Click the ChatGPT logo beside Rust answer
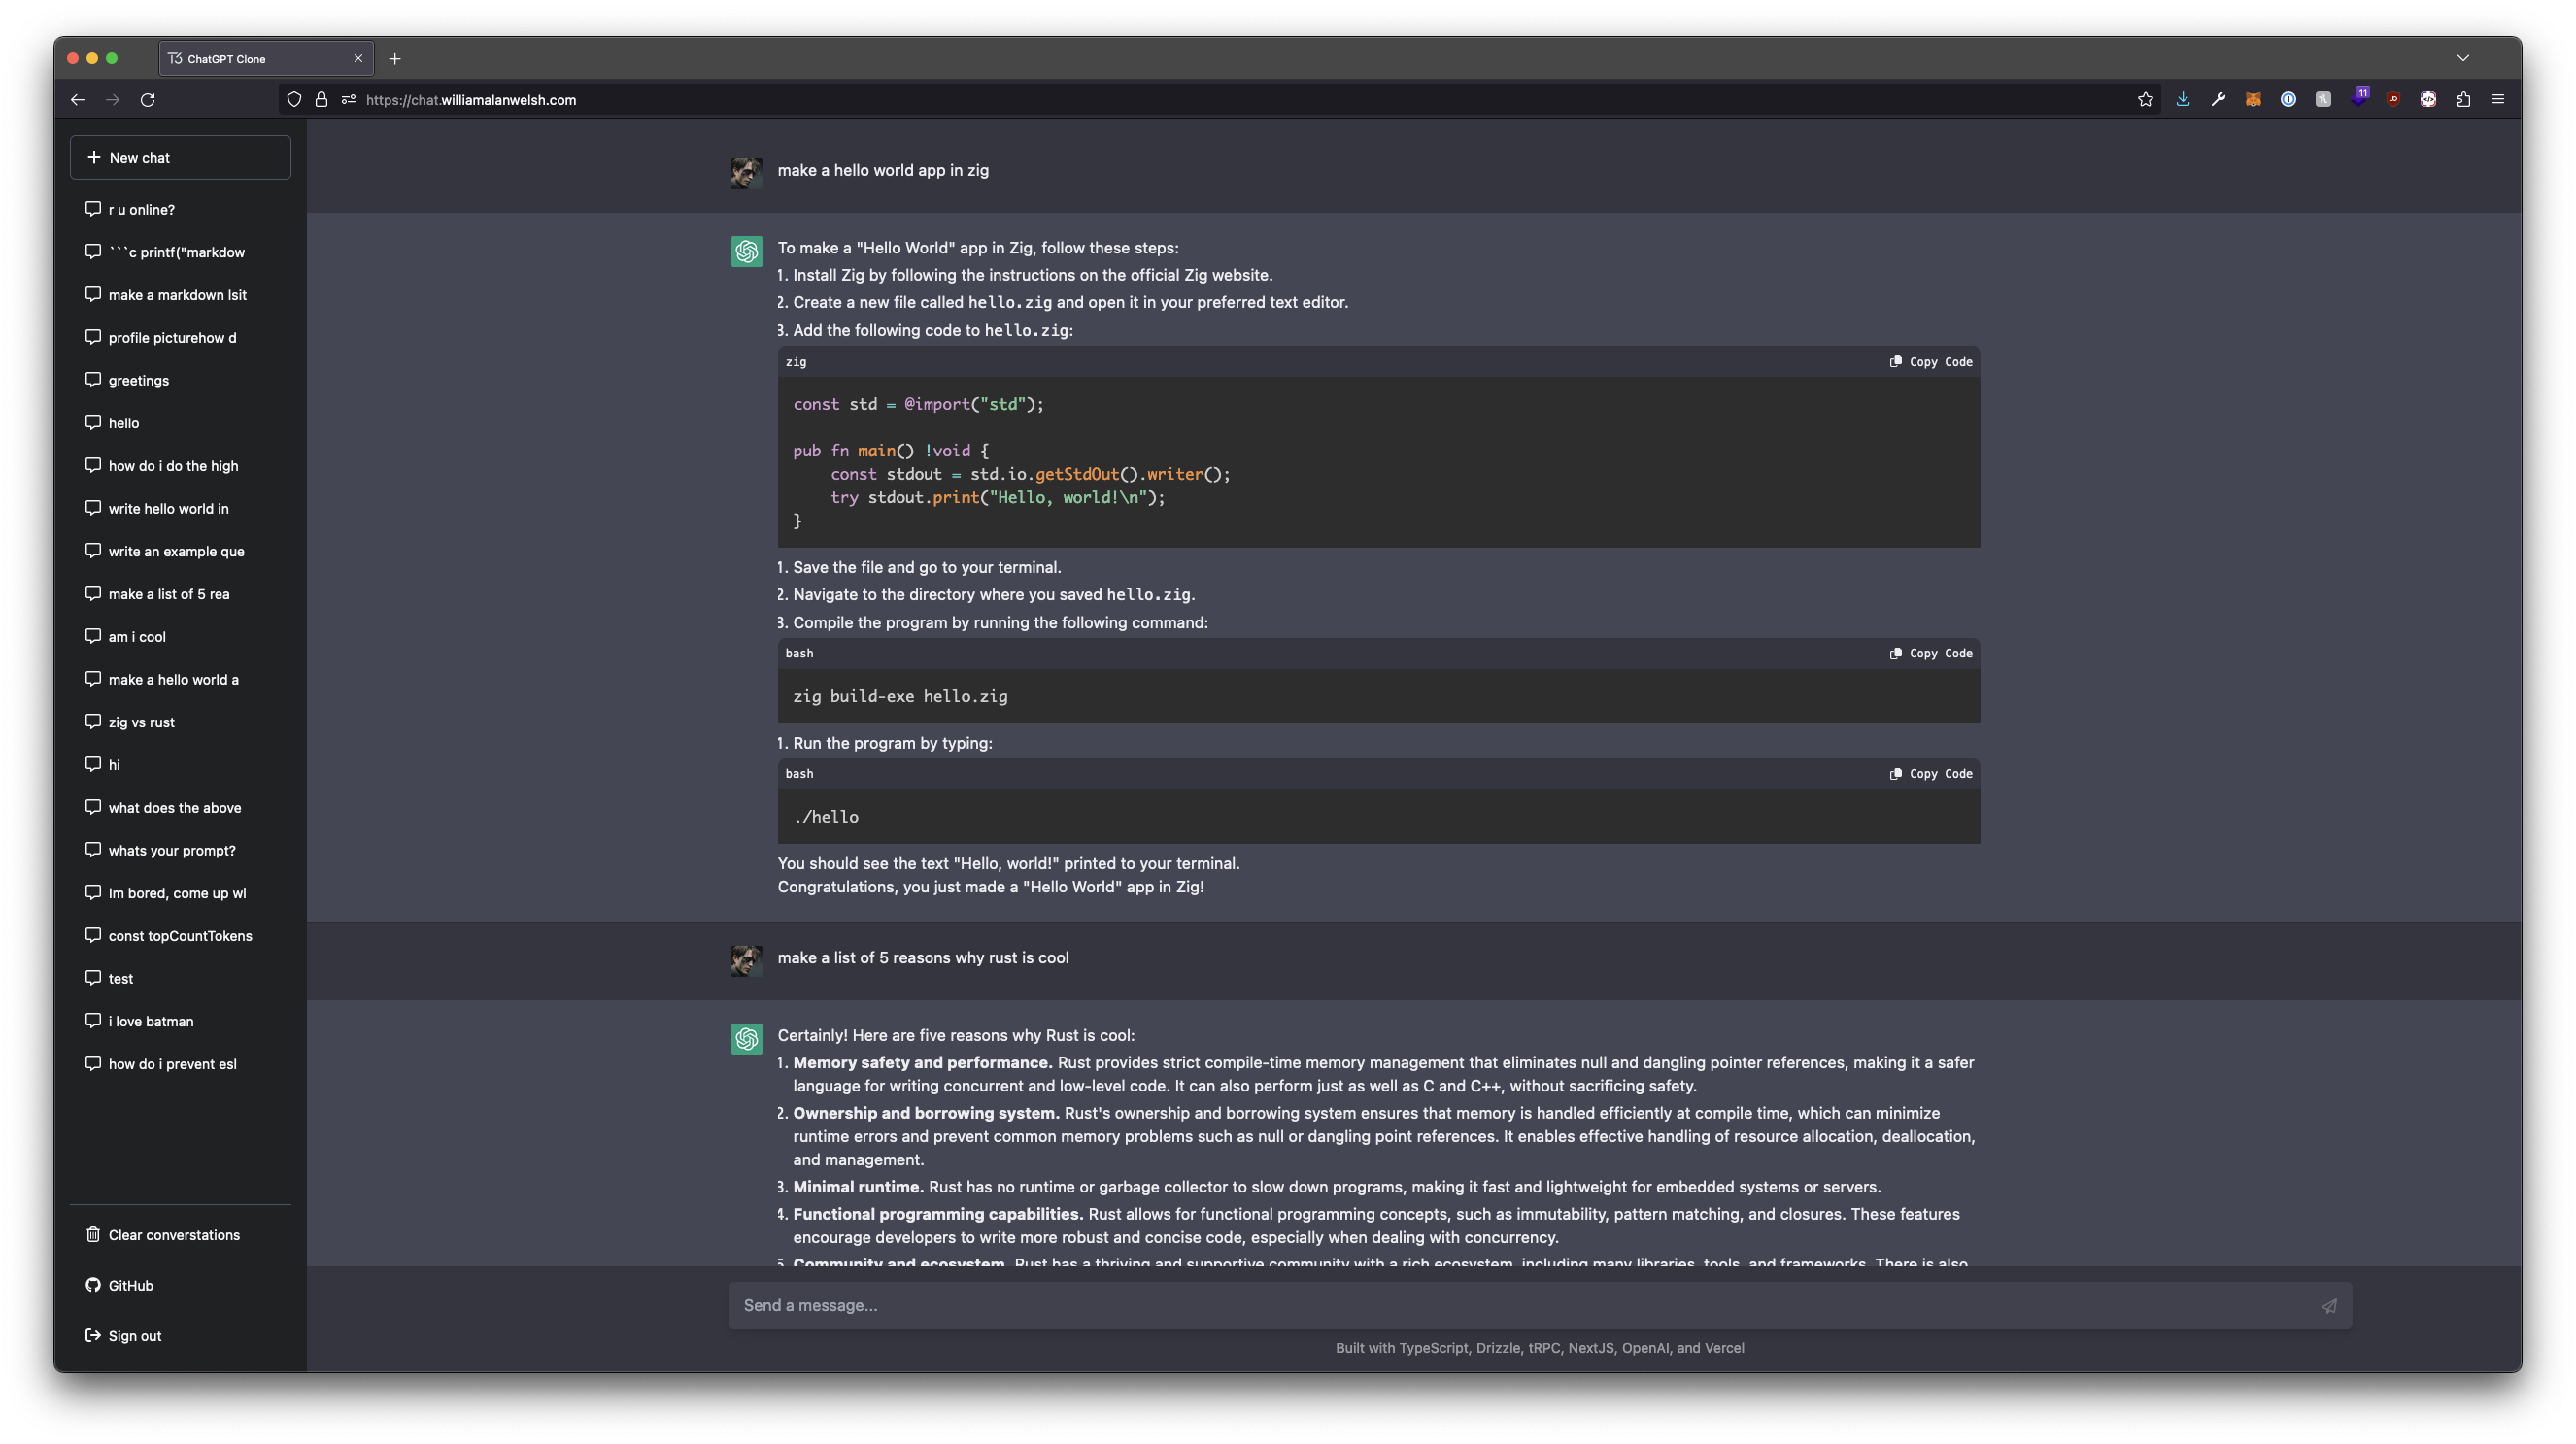Viewport: 2576px width, 1444px height. [746, 1039]
